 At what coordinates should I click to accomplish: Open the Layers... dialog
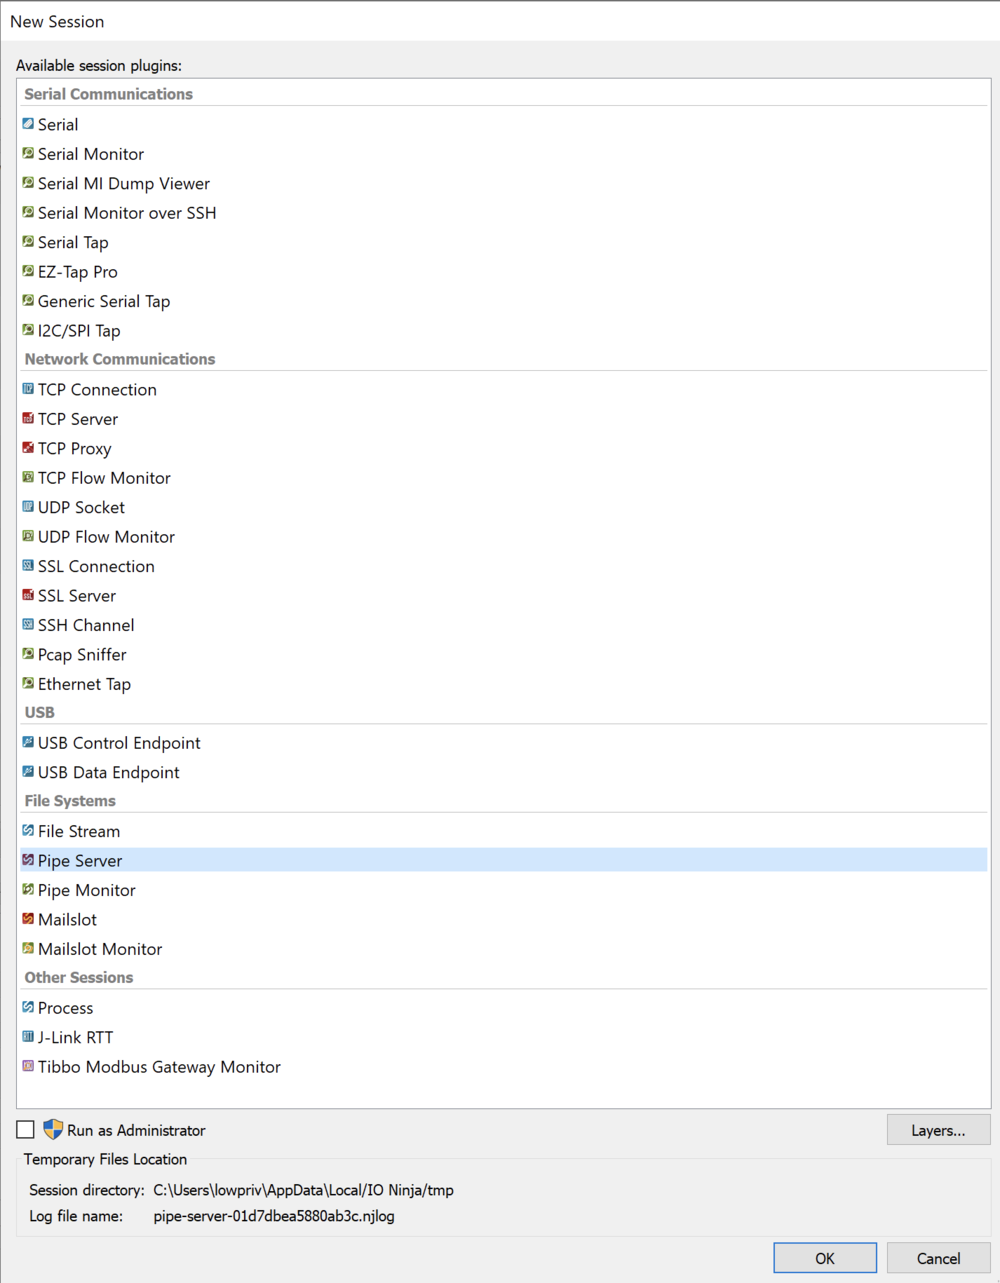938,1130
